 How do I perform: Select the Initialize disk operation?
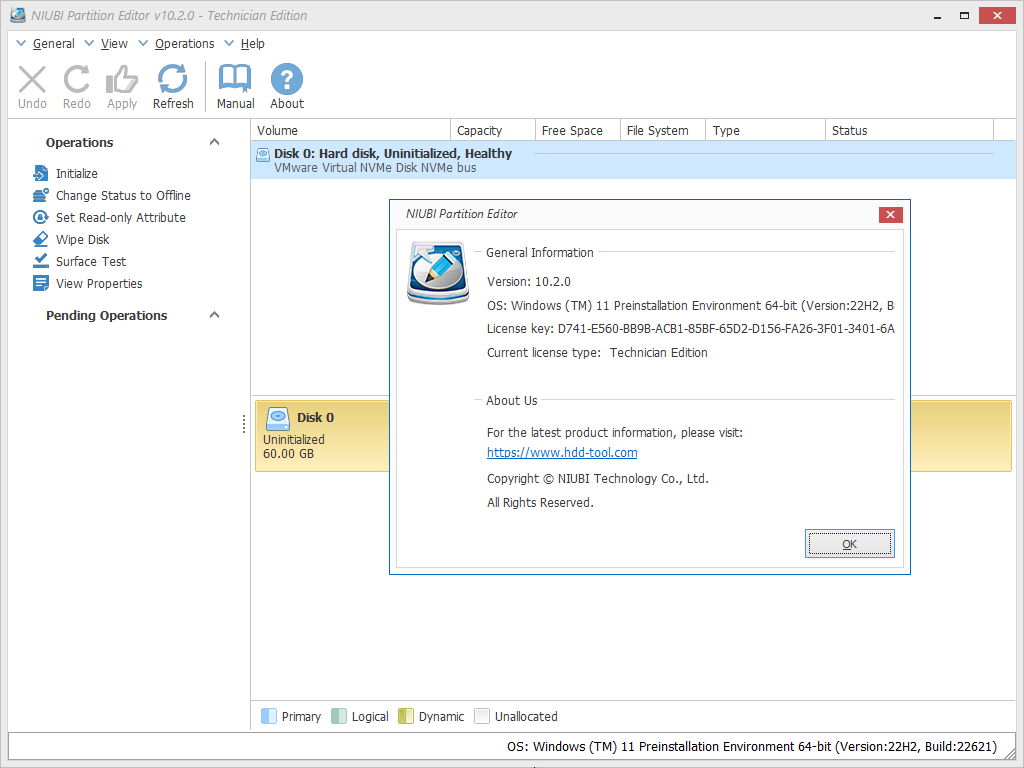(x=76, y=174)
